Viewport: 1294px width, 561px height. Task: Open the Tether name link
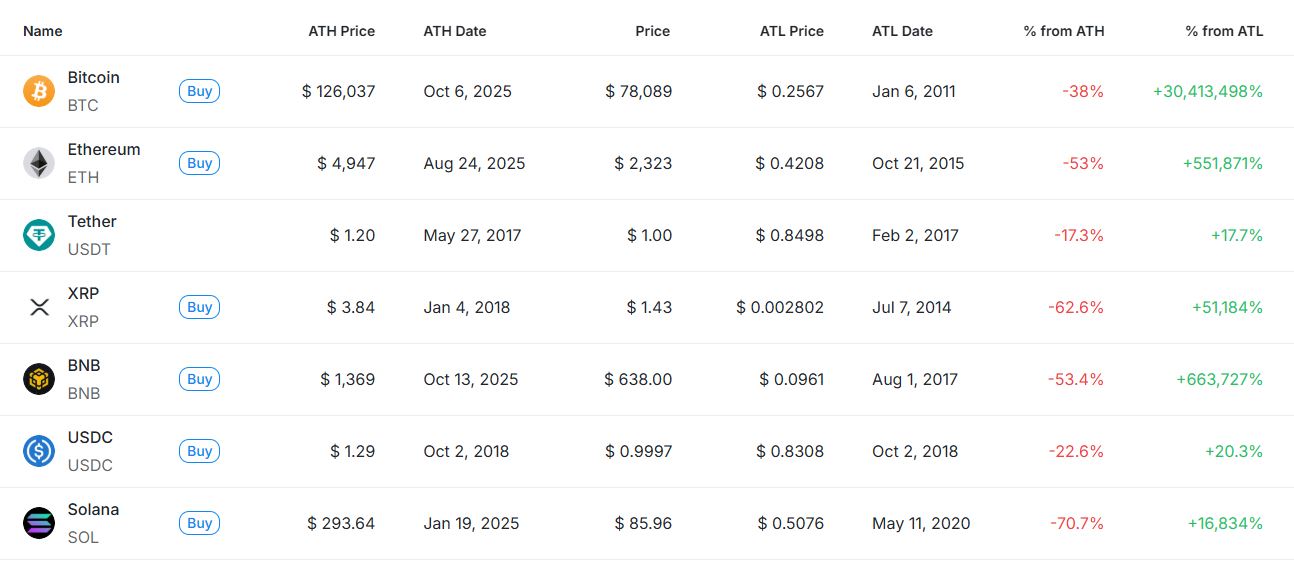click(x=92, y=221)
